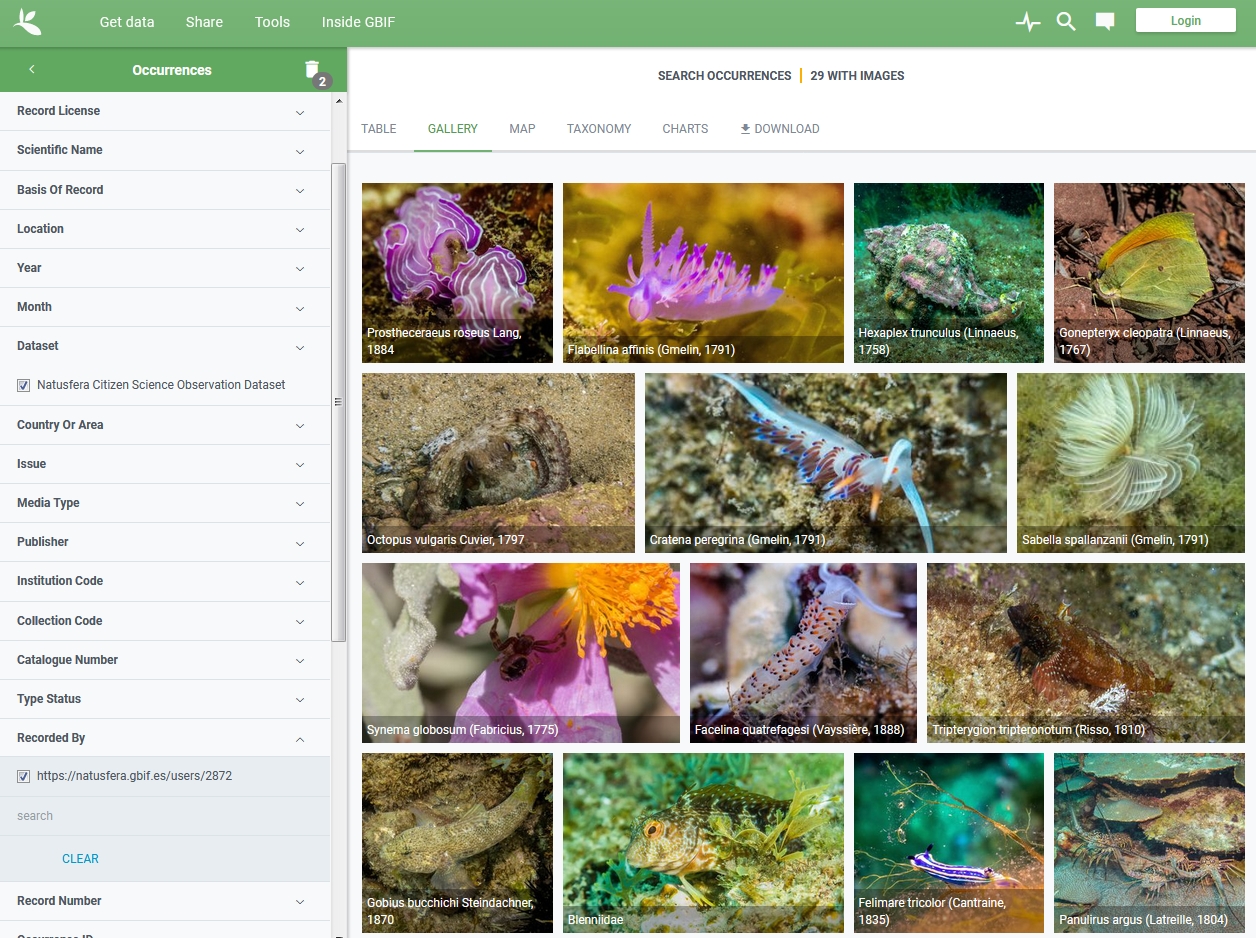
Task: Click the Login button
Action: (x=1185, y=21)
